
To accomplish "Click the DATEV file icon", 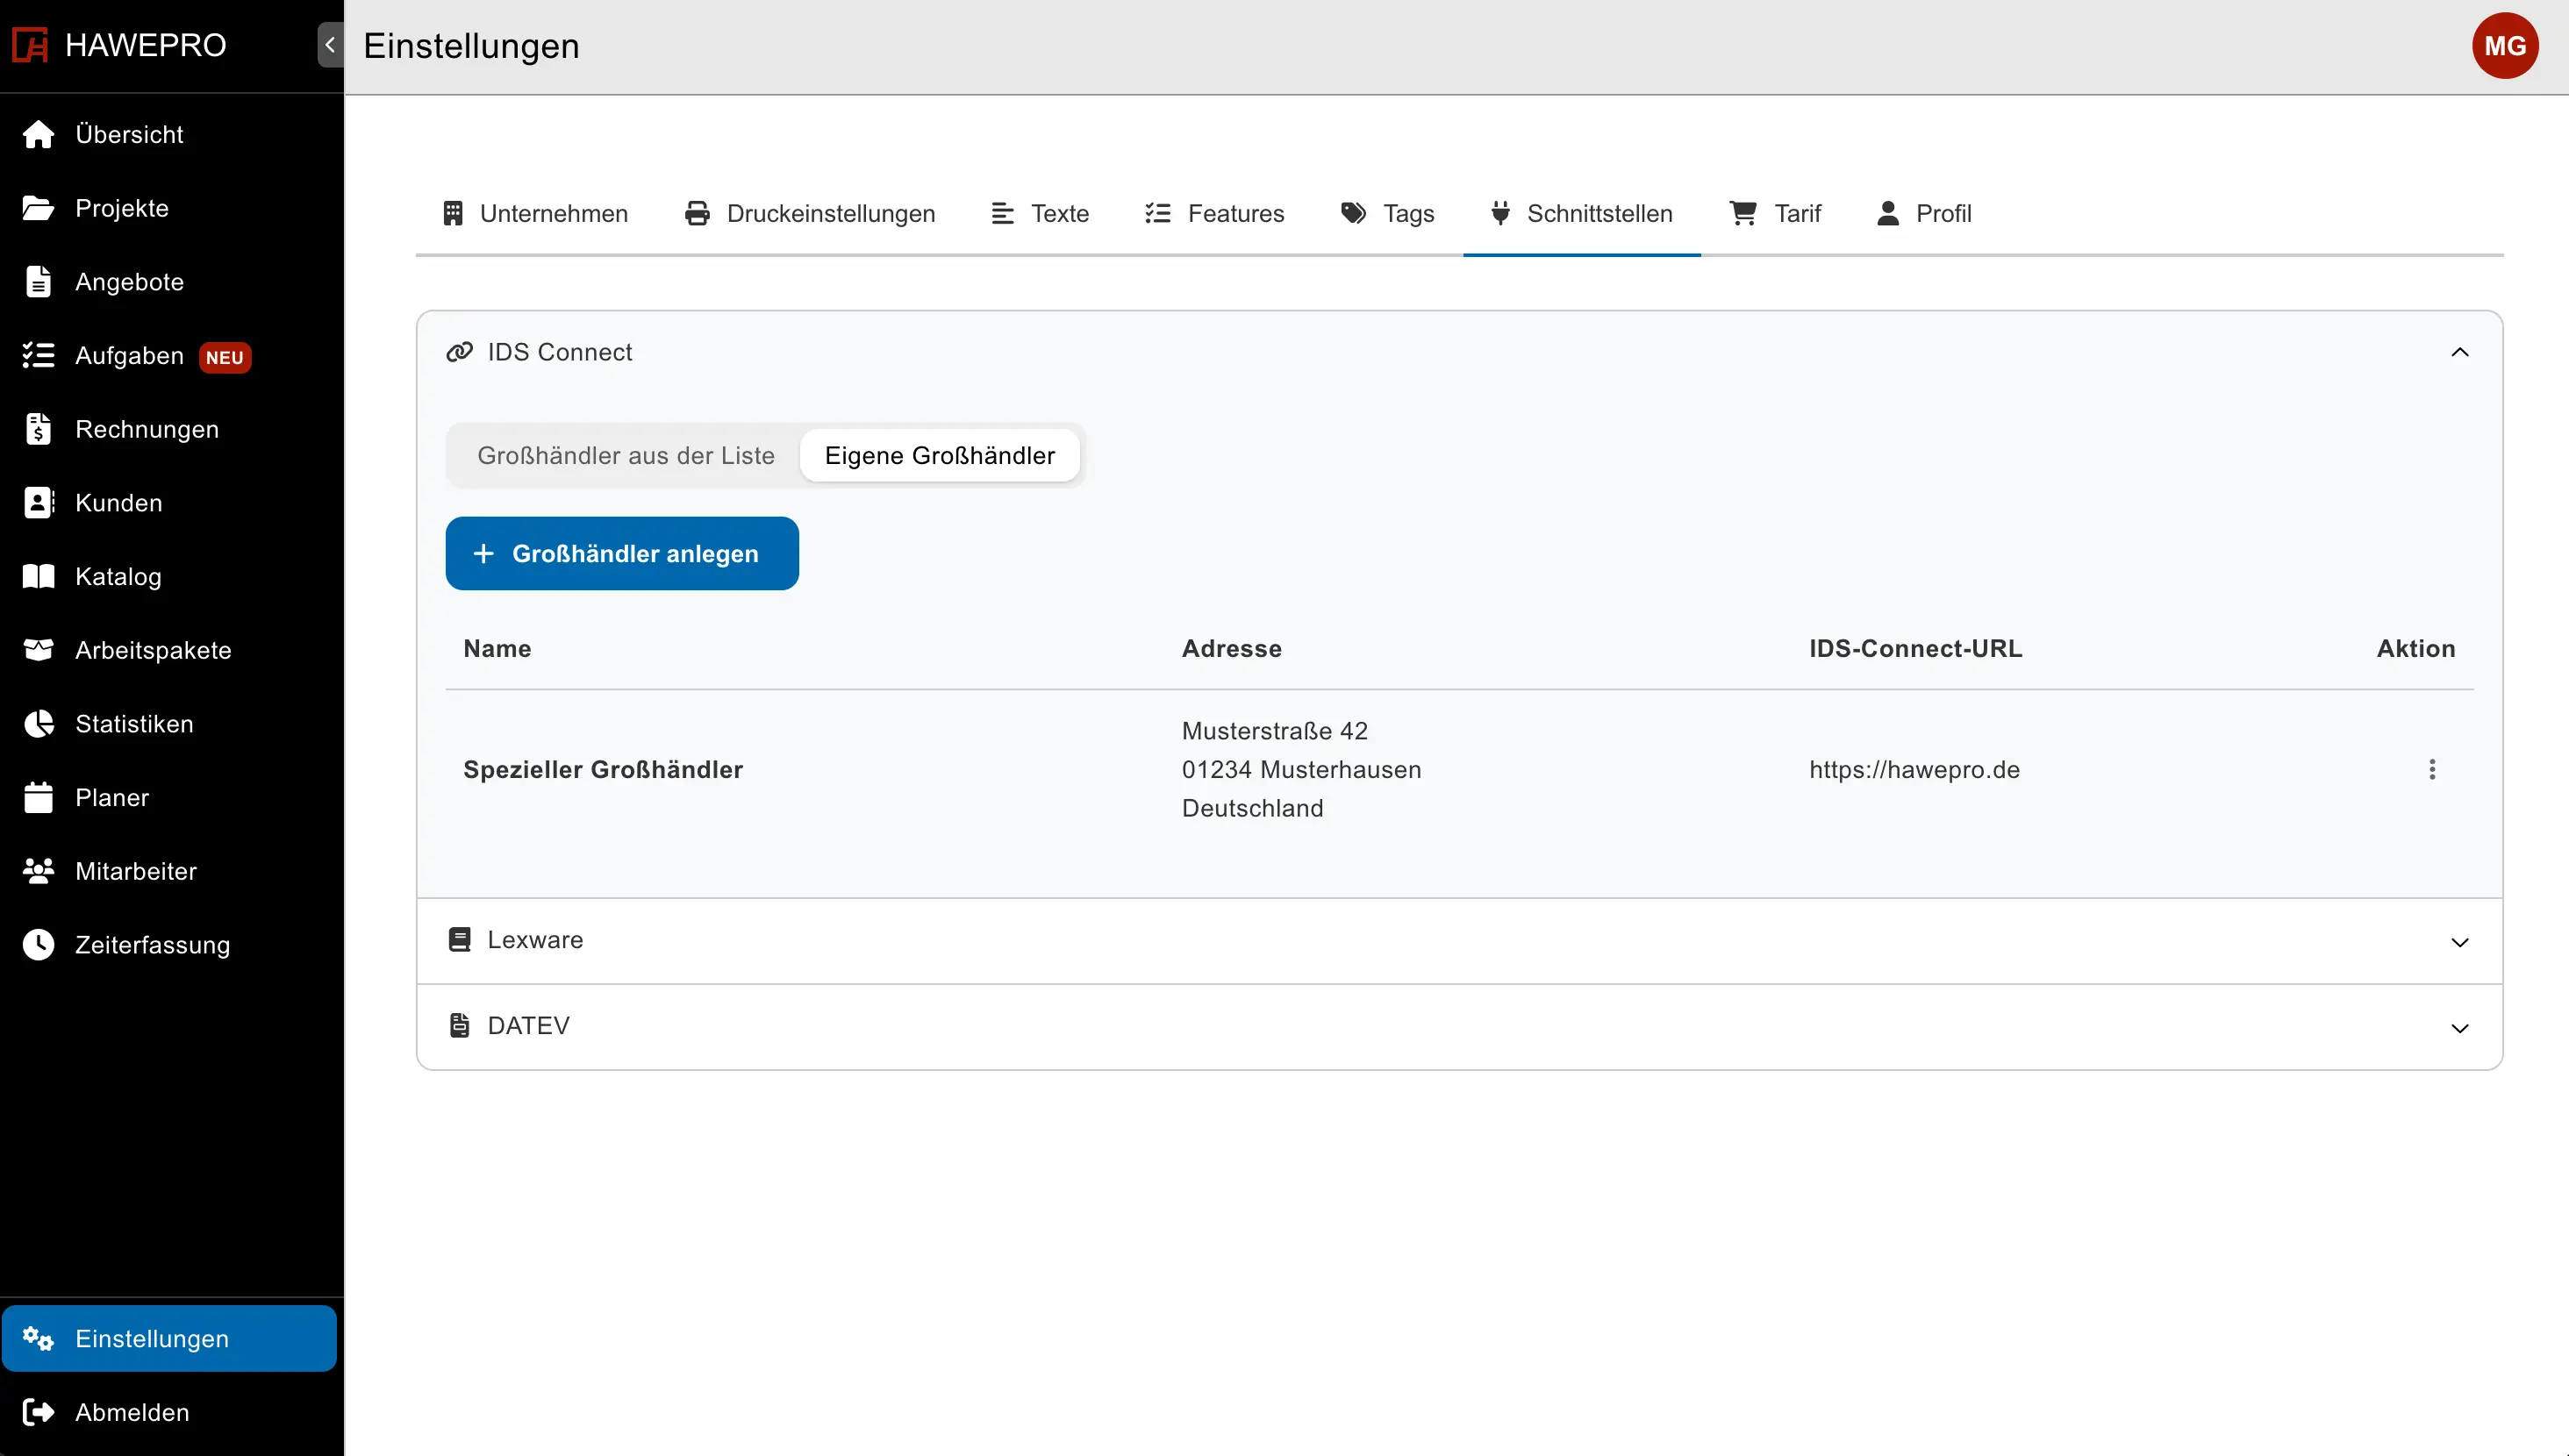I will 459,1026.
